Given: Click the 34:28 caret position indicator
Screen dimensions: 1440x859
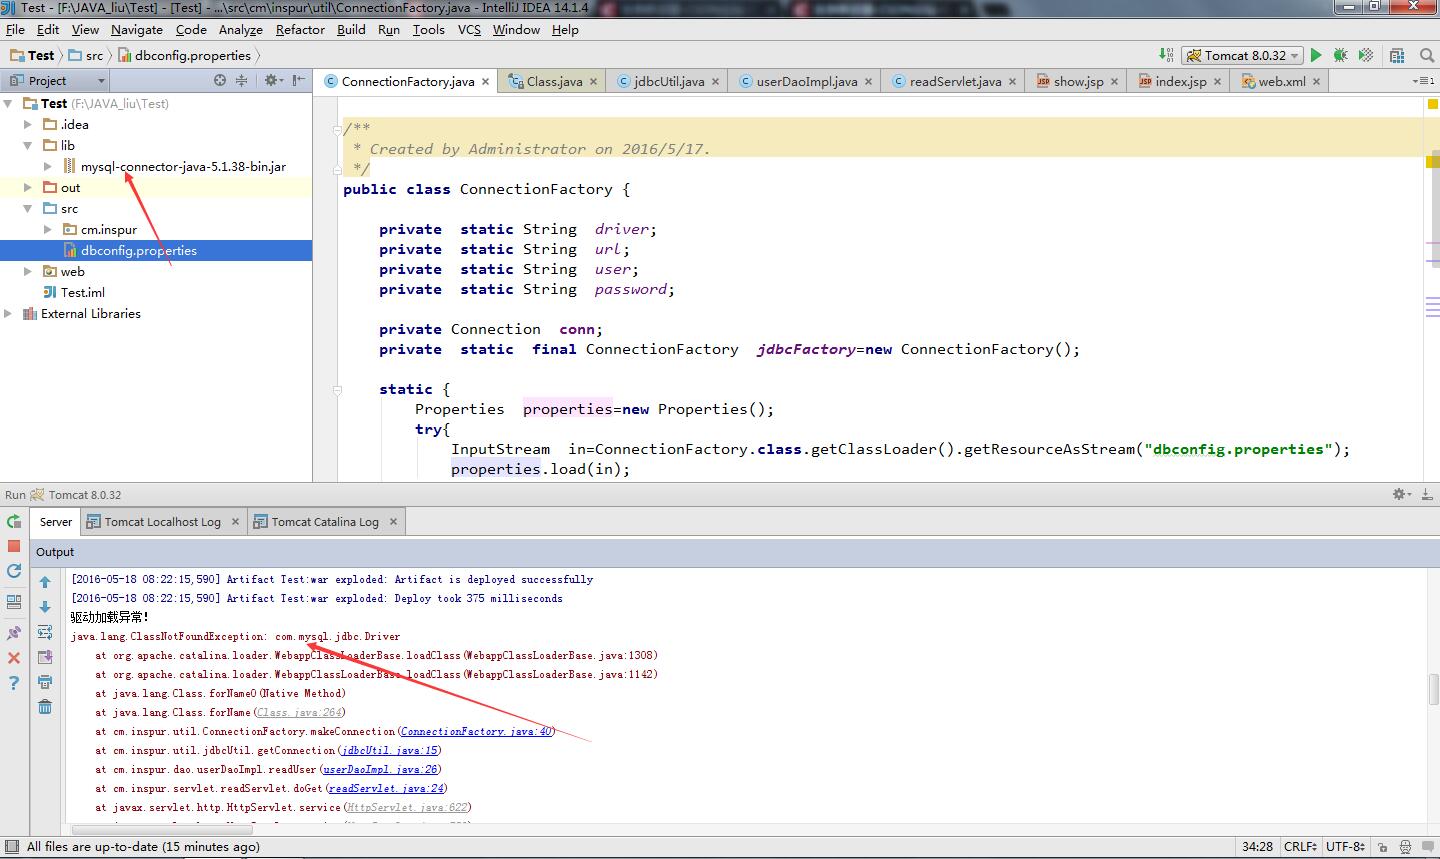Looking at the screenshot, I should point(1257,846).
